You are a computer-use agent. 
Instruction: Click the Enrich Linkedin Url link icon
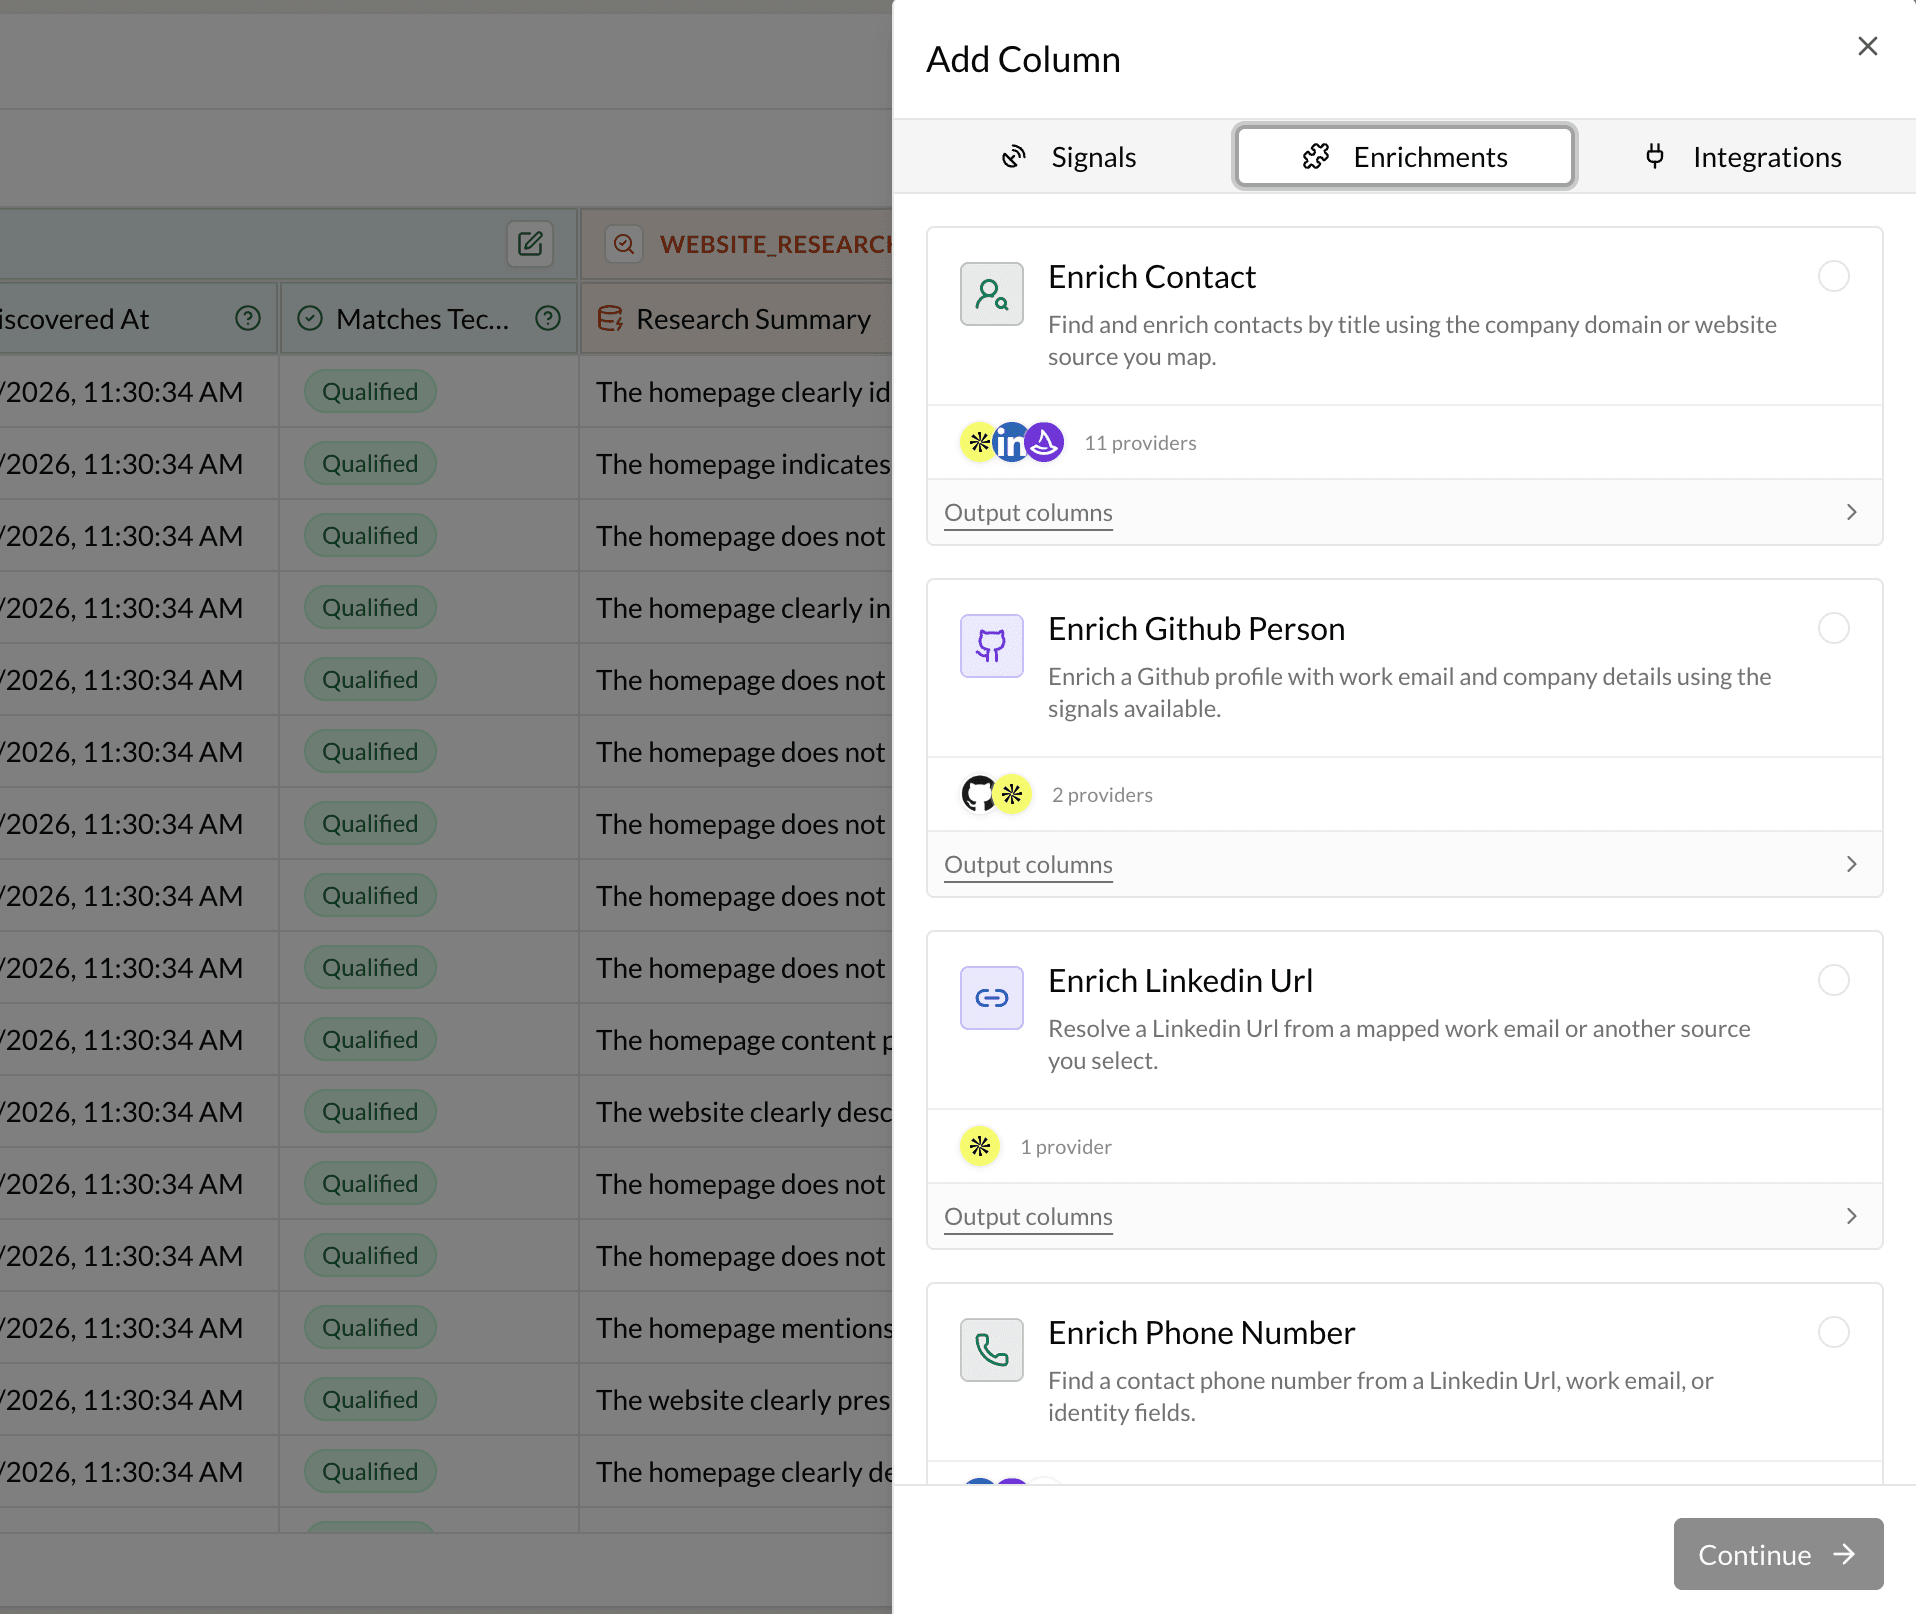991,998
